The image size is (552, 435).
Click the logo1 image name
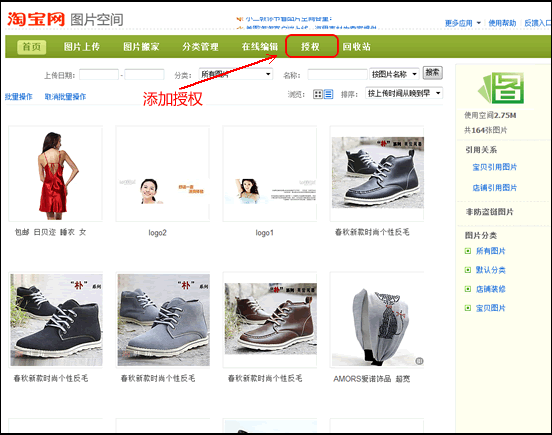pos(264,233)
